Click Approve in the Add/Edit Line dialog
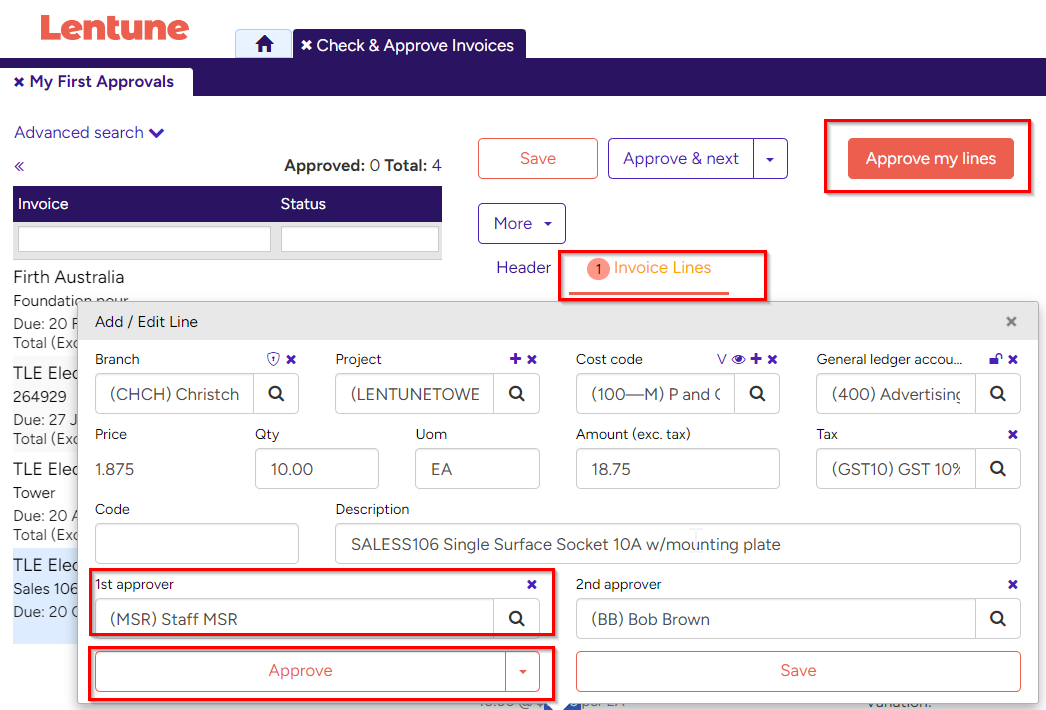1046x710 pixels. coord(301,670)
